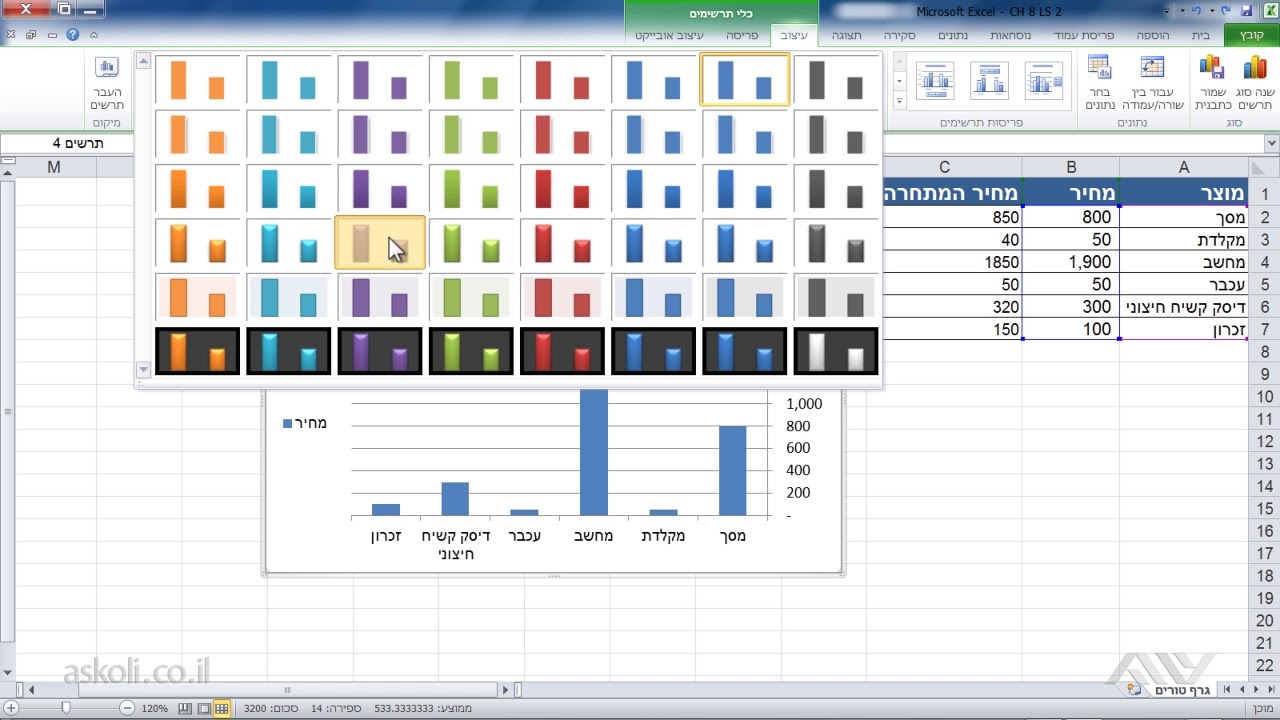1280x720 pixels.
Task: Click the Name Box showing תרשים 4
Action: tap(66, 143)
